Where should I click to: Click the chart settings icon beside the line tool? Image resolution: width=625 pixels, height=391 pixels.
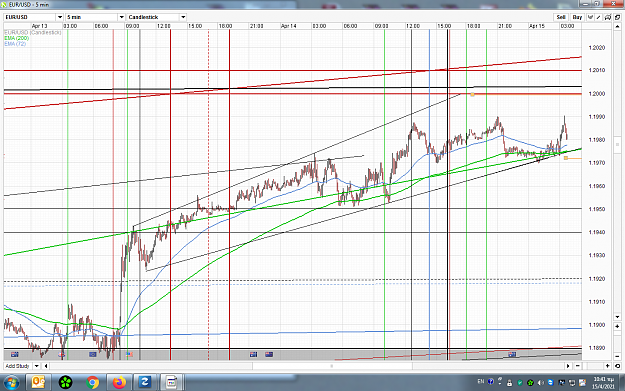click(x=607, y=17)
